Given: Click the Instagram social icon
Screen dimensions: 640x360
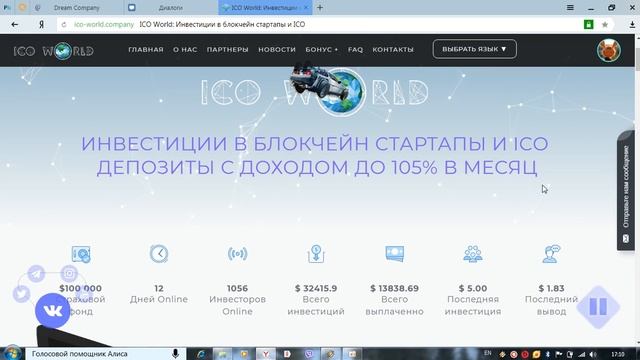Looking at the screenshot, I should (69, 273).
